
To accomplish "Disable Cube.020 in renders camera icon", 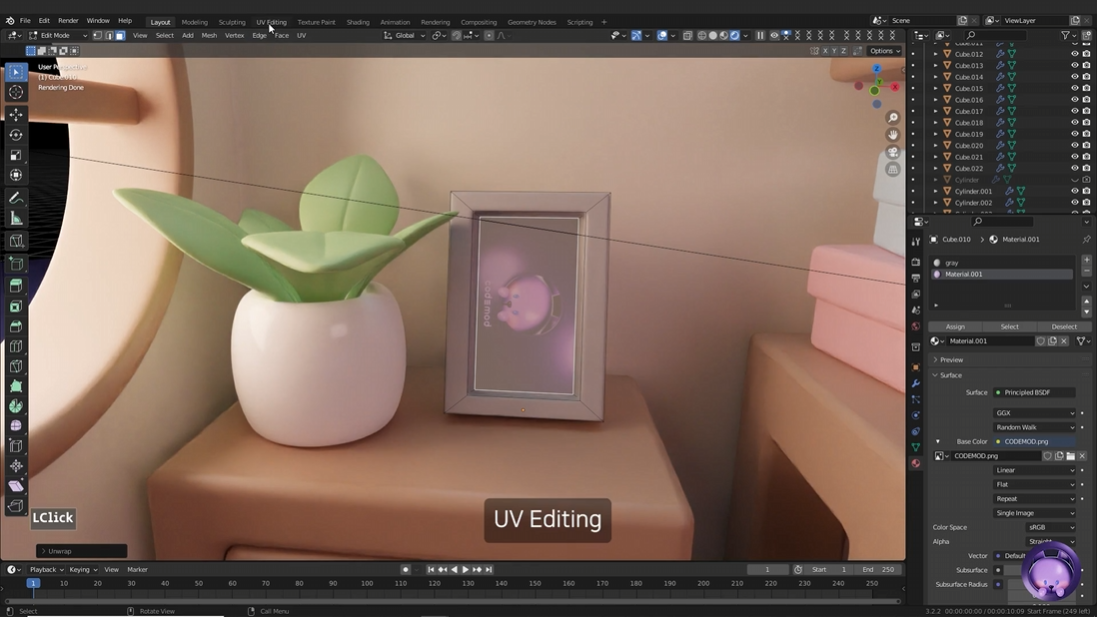I will 1087,146.
